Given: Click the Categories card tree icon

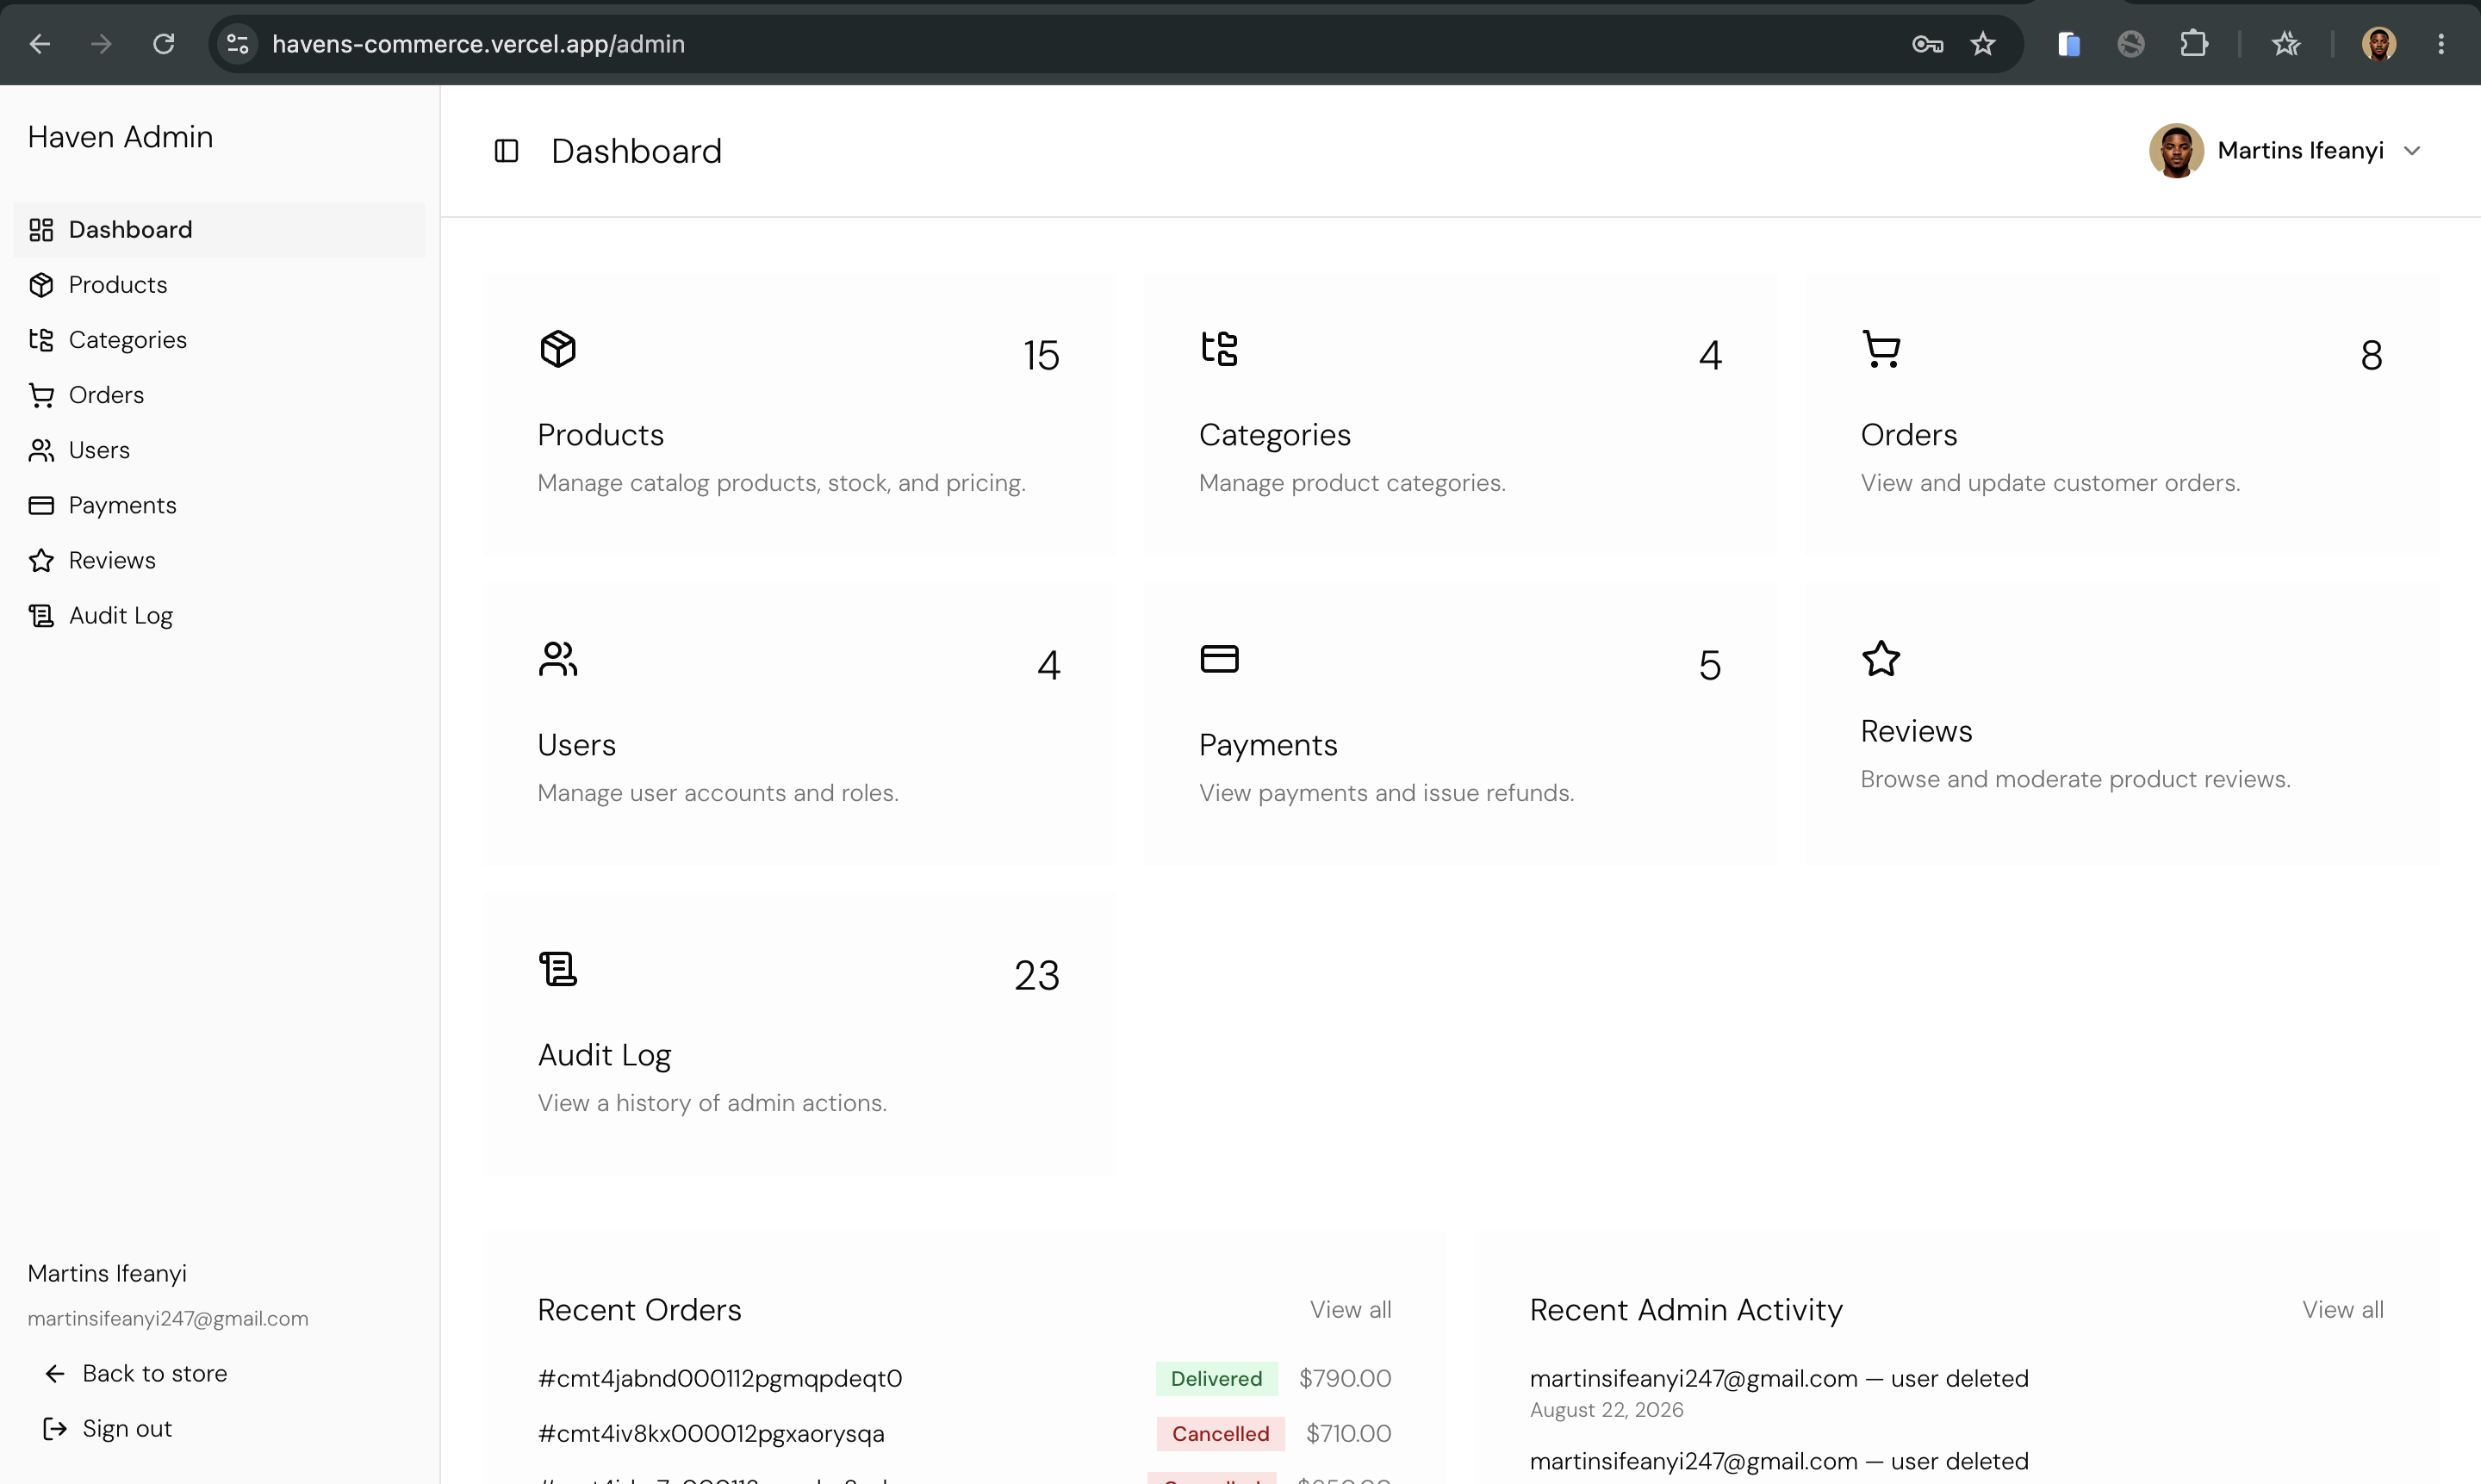Looking at the screenshot, I should click(x=1219, y=349).
